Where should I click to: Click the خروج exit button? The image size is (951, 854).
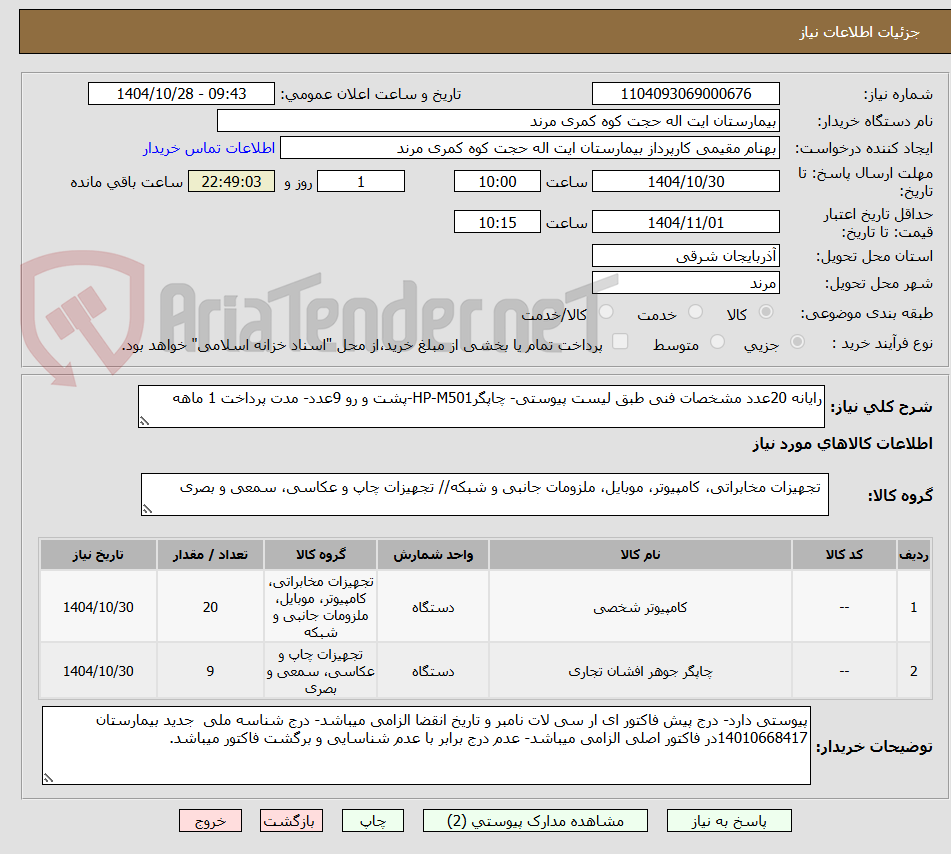[x=210, y=820]
